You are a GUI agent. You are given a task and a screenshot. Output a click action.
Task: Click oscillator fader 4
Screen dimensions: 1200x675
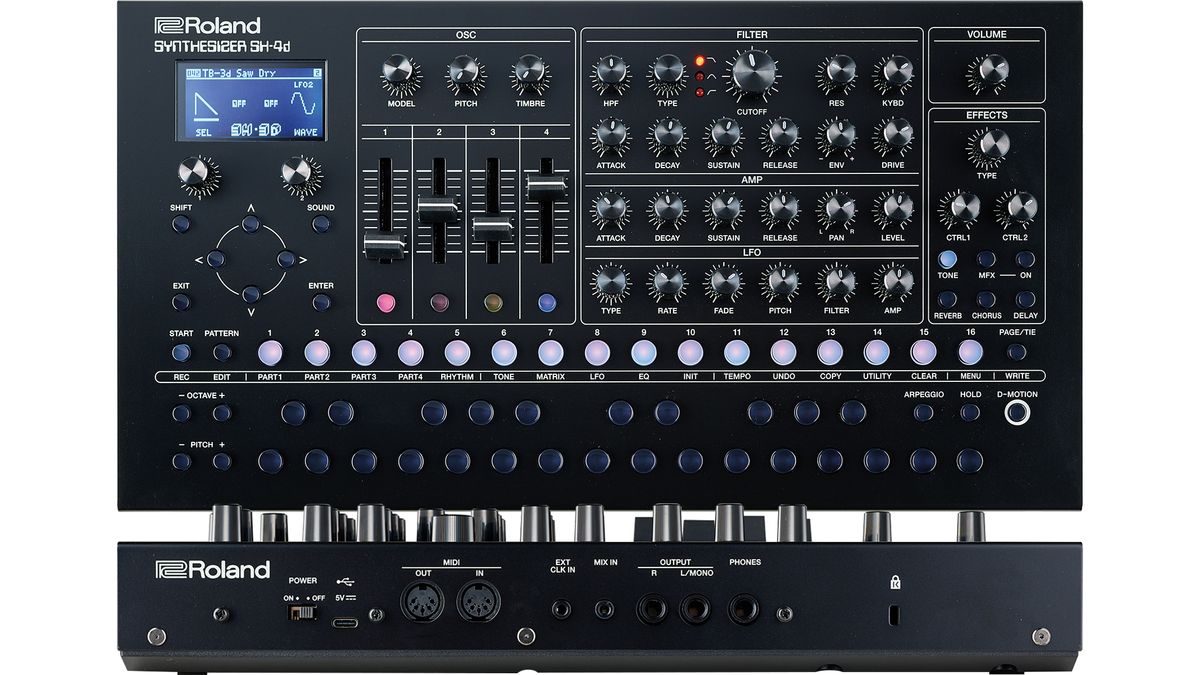pyautogui.click(x=546, y=185)
